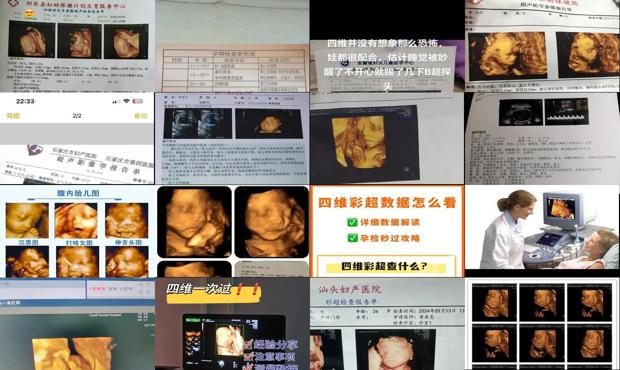Click the 2/2 page indicator
Screen dimensions: 620x370
(77, 116)
